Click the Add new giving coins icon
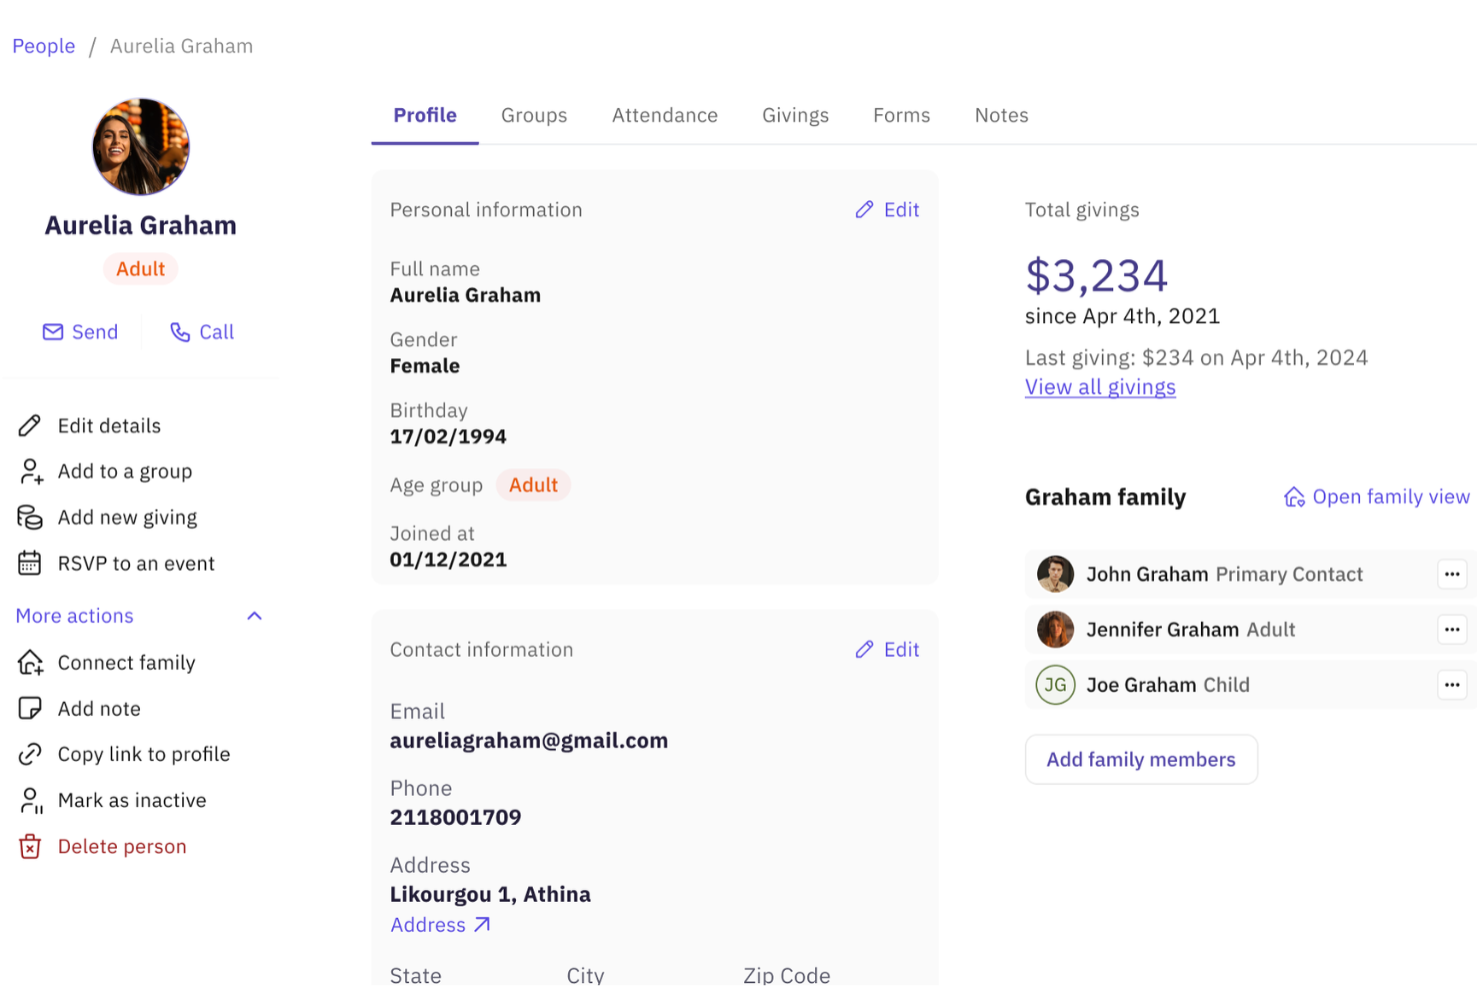Viewport: 1480px width, 987px height. pos(31,517)
